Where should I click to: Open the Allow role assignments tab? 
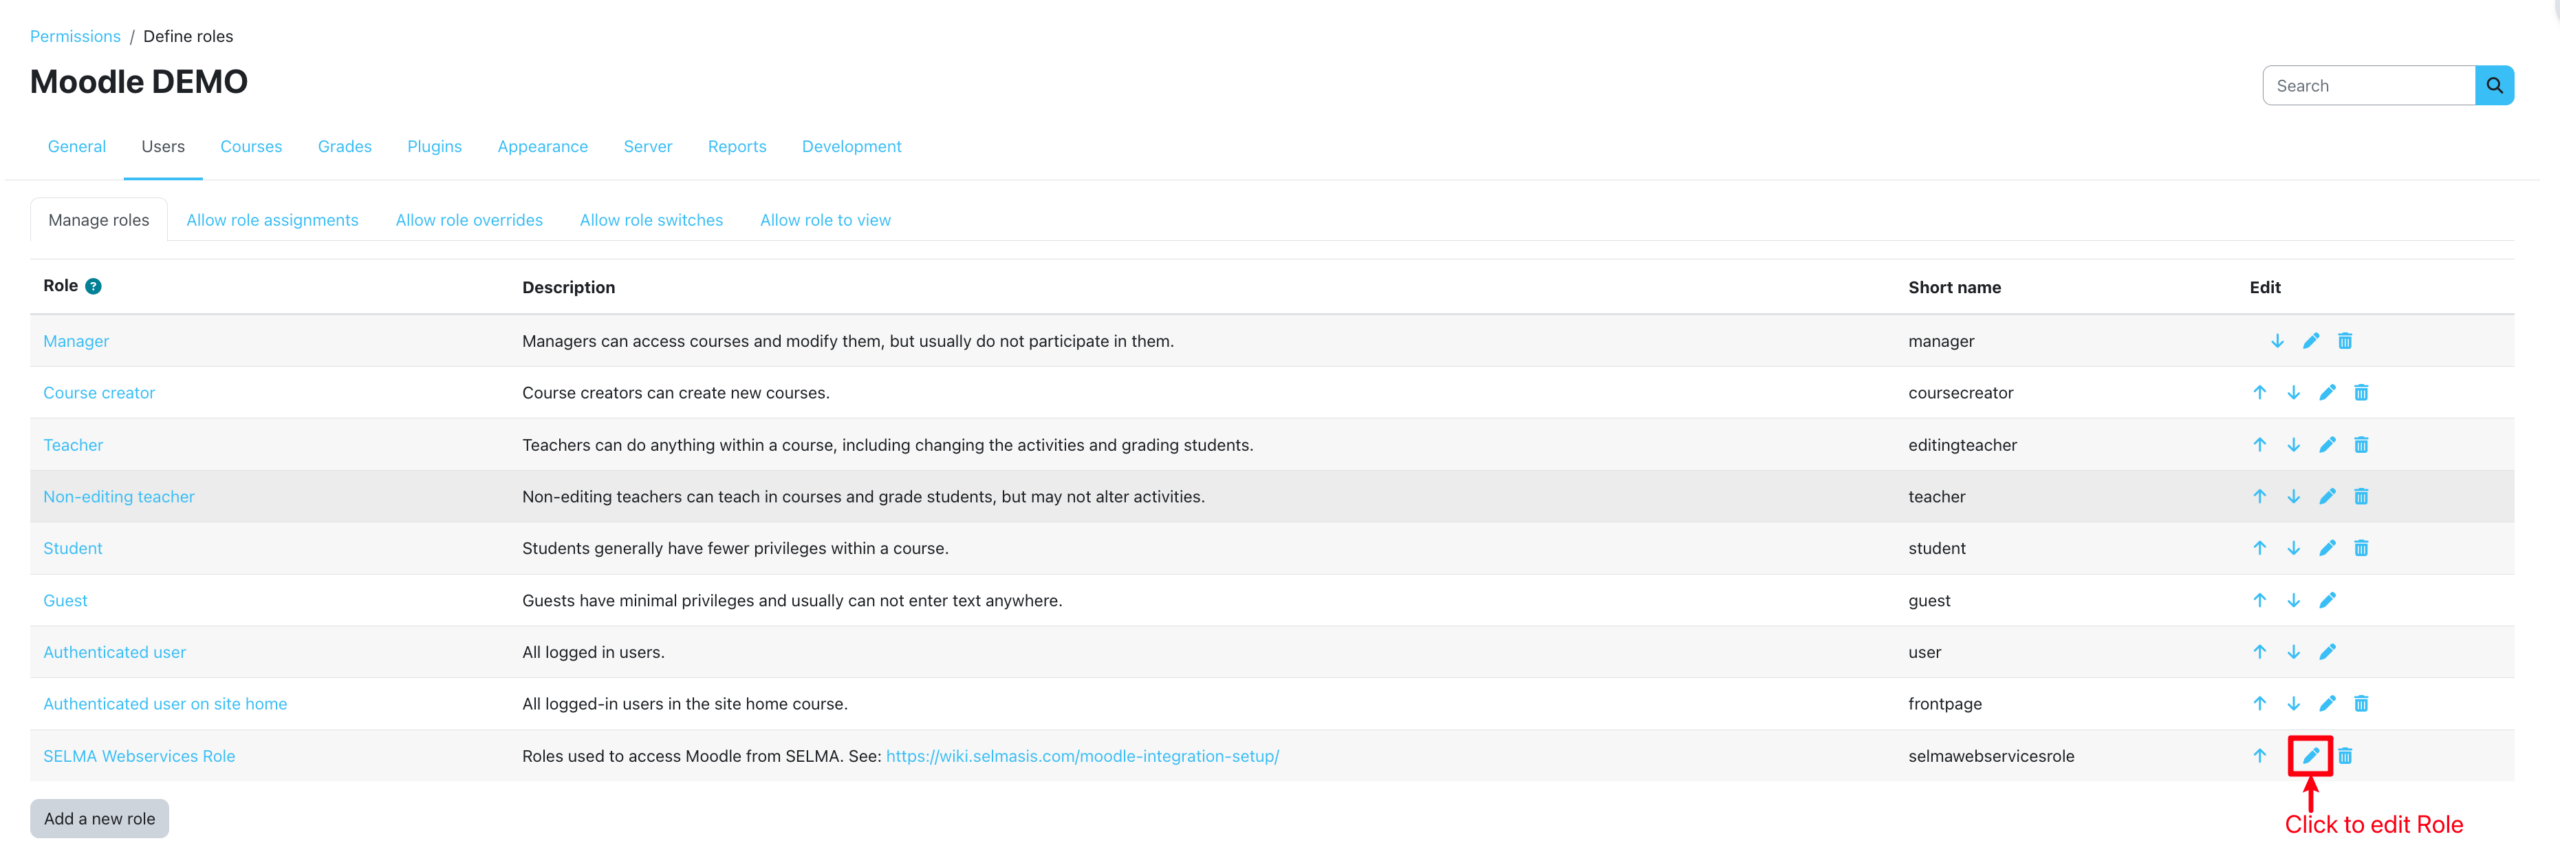coord(272,220)
